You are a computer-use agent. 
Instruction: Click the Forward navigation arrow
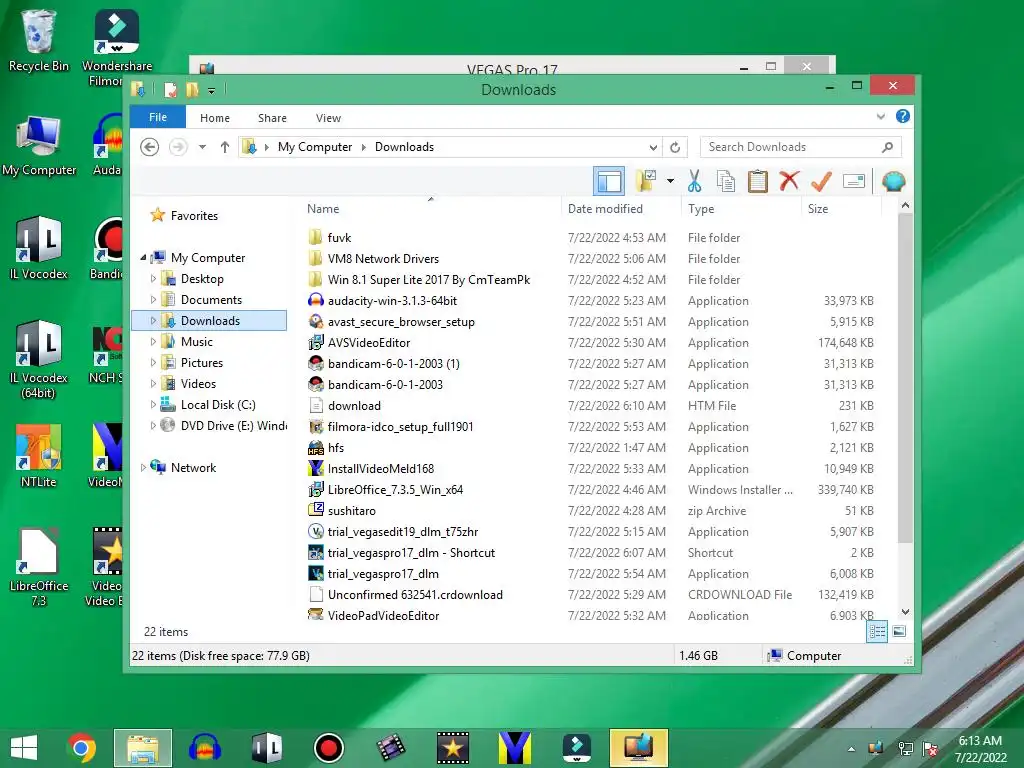[x=178, y=147]
